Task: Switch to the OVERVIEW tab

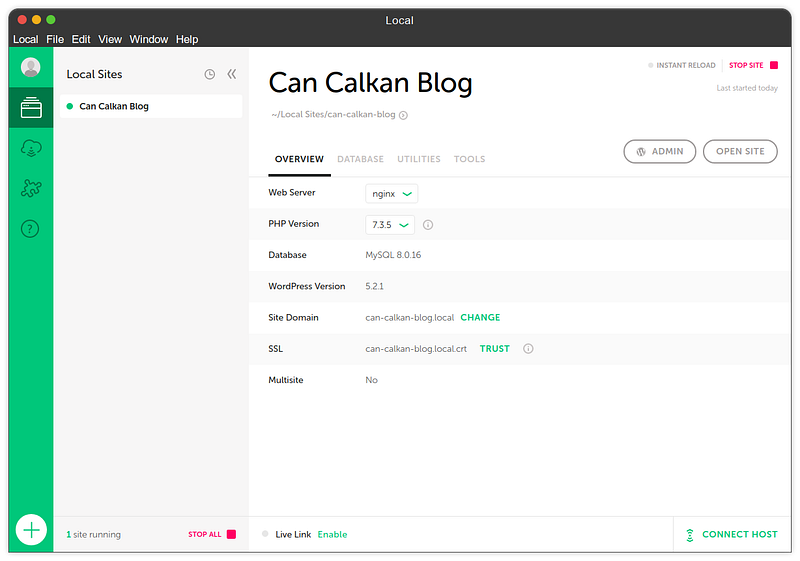Action: pyautogui.click(x=299, y=159)
